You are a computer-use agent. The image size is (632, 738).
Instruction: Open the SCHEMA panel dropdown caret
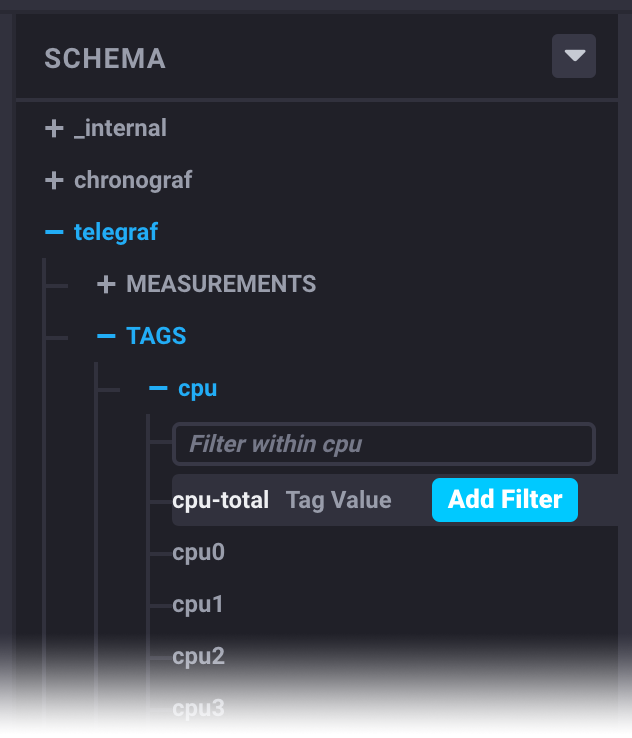(574, 56)
